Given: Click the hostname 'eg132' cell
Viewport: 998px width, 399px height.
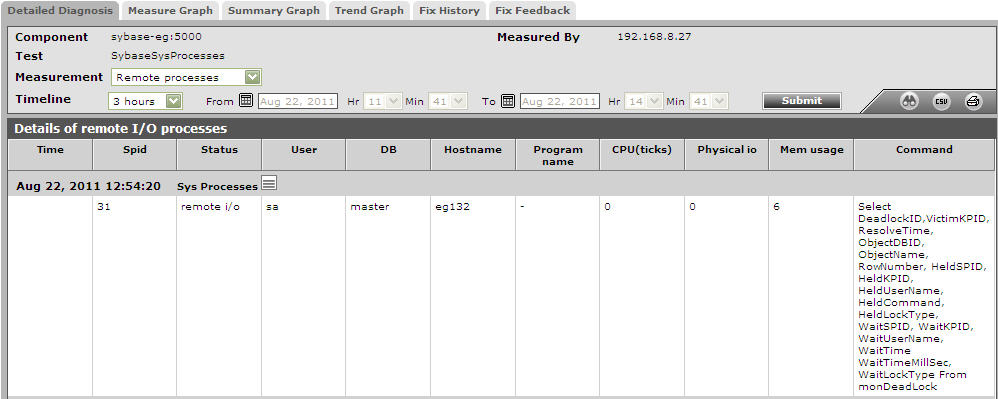Looking at the screenshot, I should pyautogui.click(x=453, y=207).
